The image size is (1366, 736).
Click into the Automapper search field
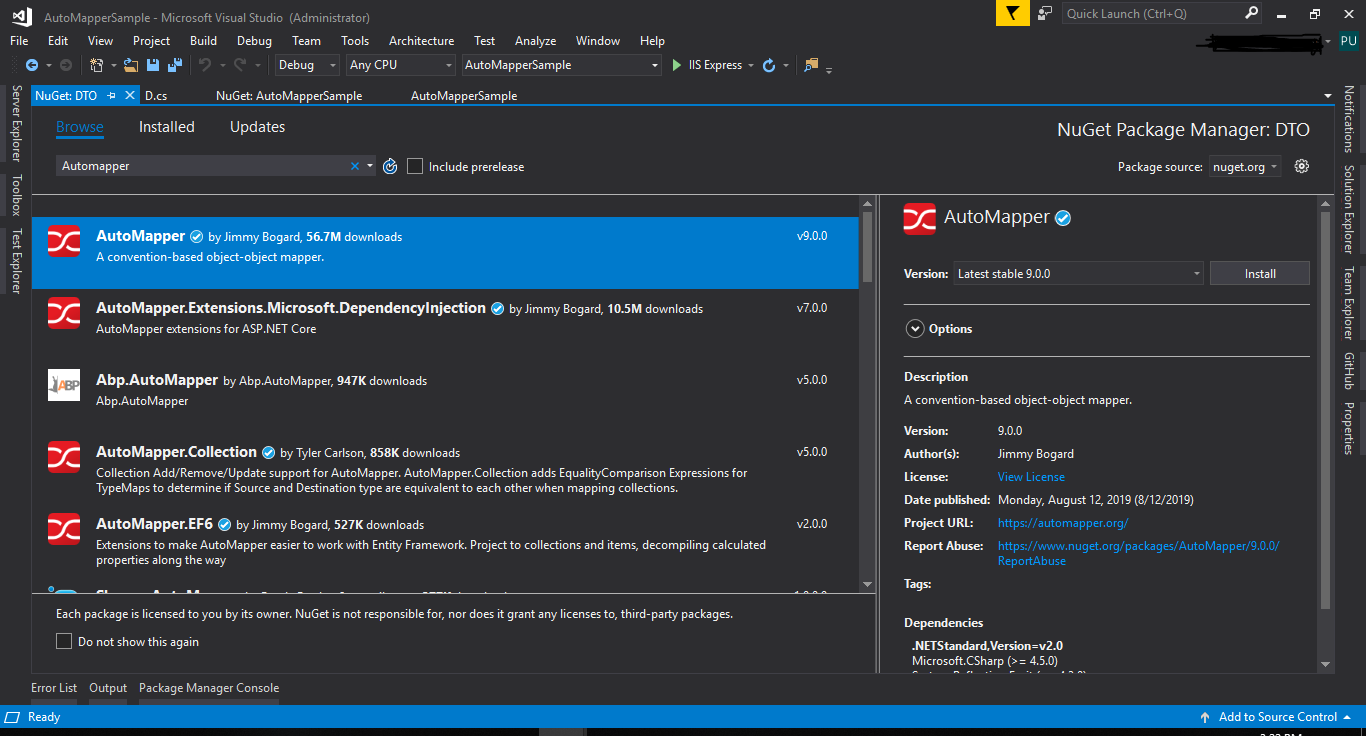coord(203,166)
